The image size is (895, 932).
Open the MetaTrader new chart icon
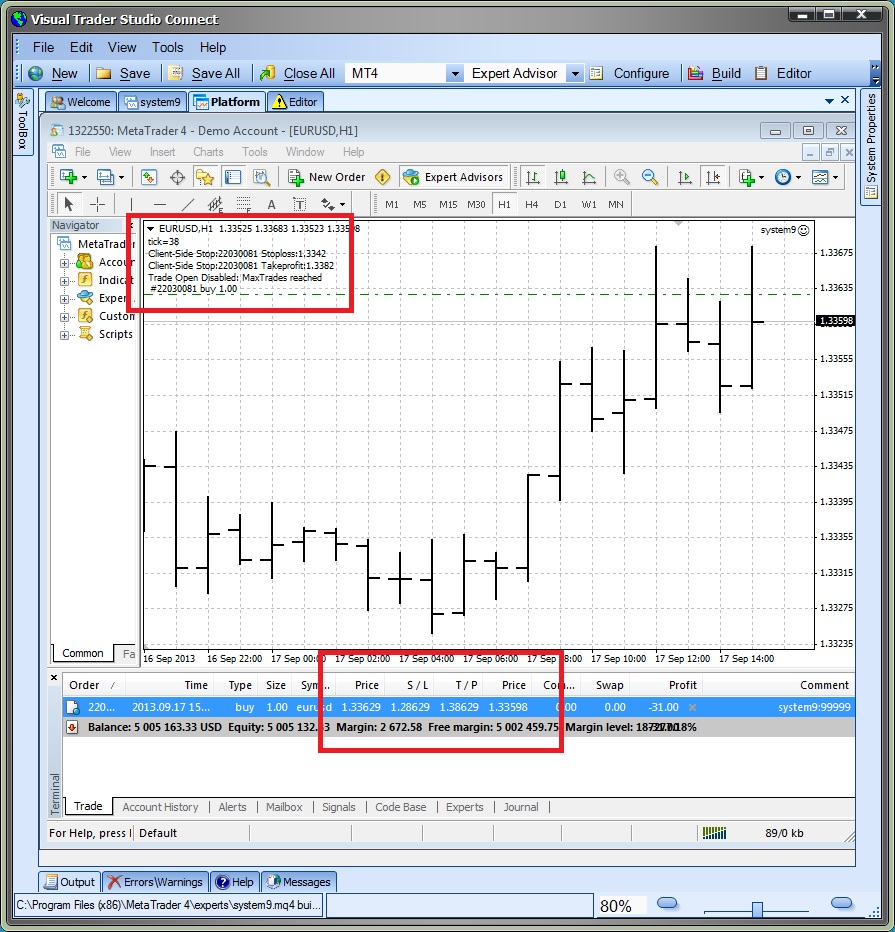[69, 177]
